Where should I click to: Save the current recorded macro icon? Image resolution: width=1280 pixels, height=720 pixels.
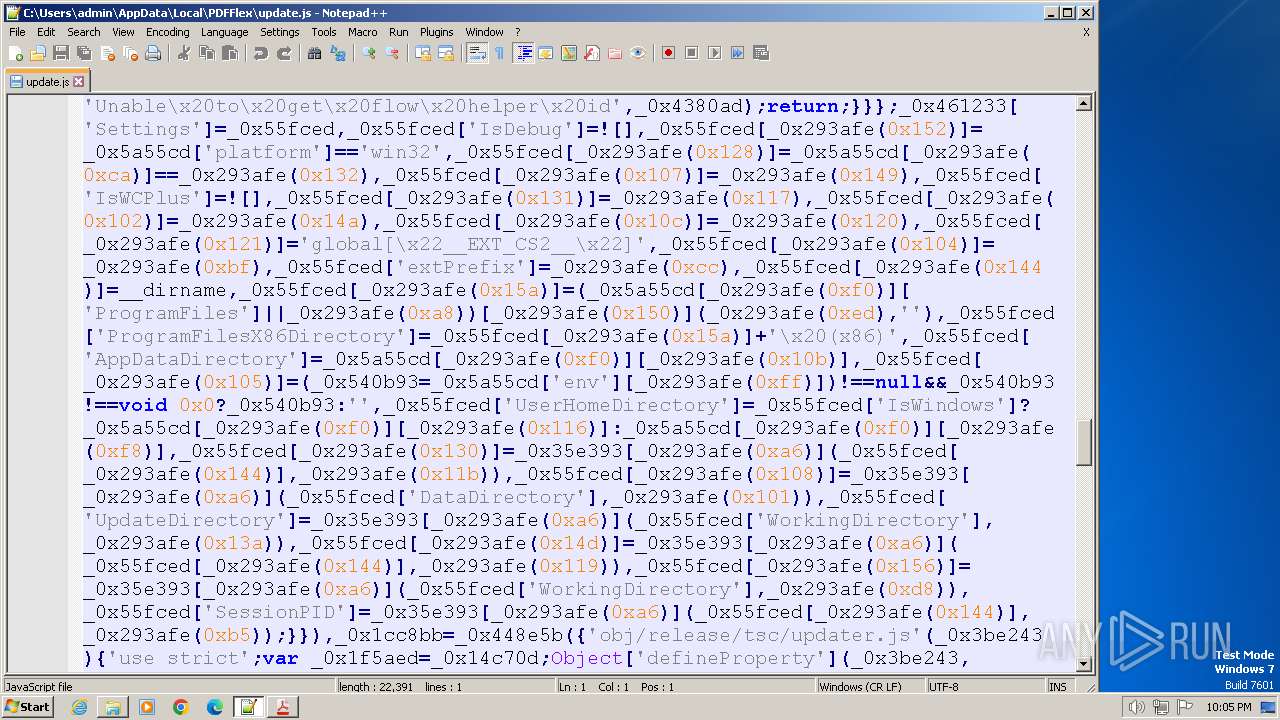coord(760,53)
